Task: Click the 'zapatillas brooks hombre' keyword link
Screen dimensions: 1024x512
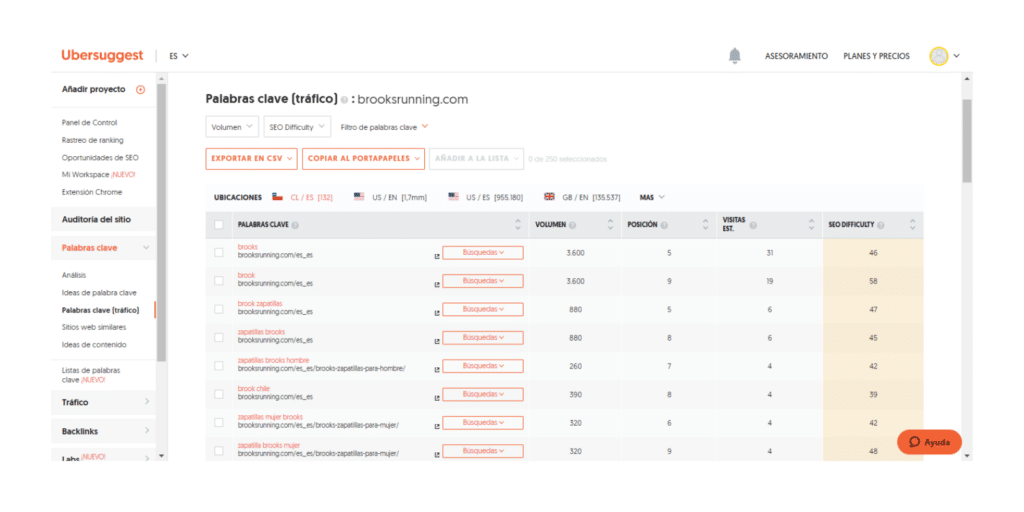Action: coord(274,360)
